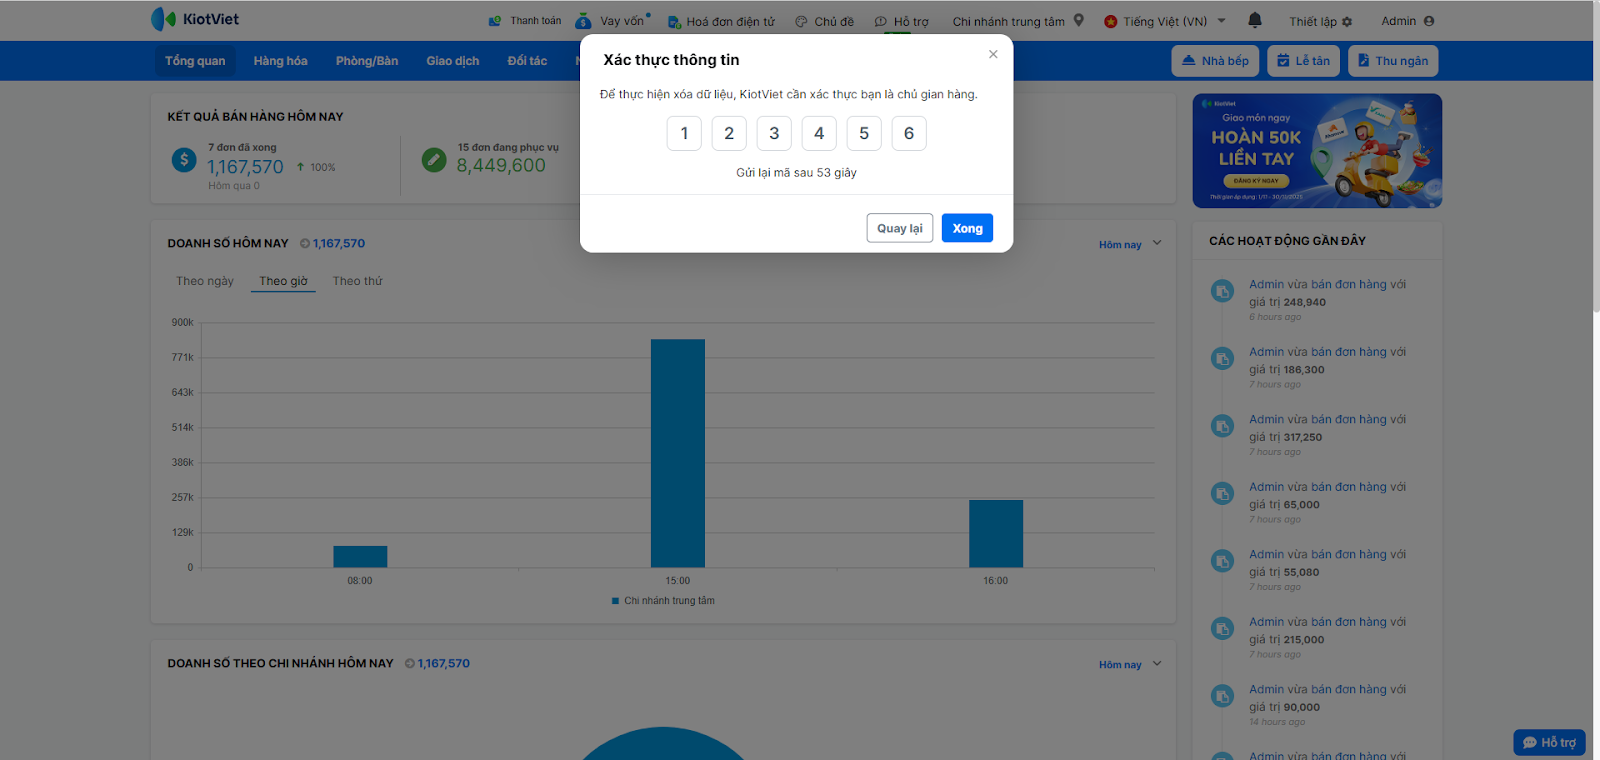Click the activity icon beside the 248,940 order

coord(1222,291)
